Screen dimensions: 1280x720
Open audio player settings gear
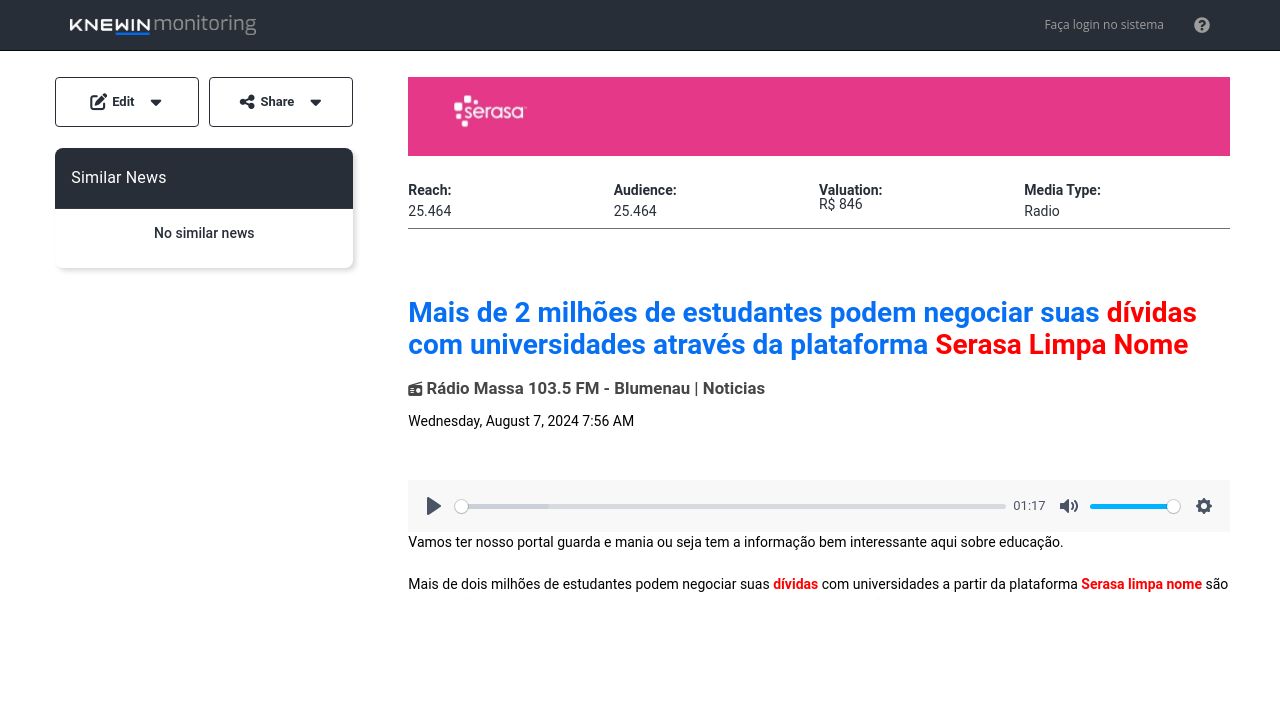(1204, 506)
